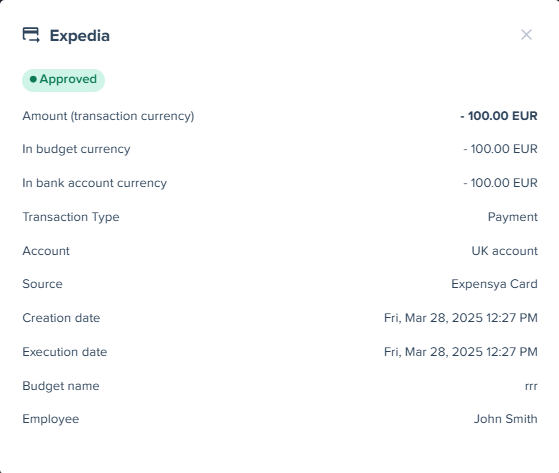Click the Execution date timestamp value

(x=461, y=352)
